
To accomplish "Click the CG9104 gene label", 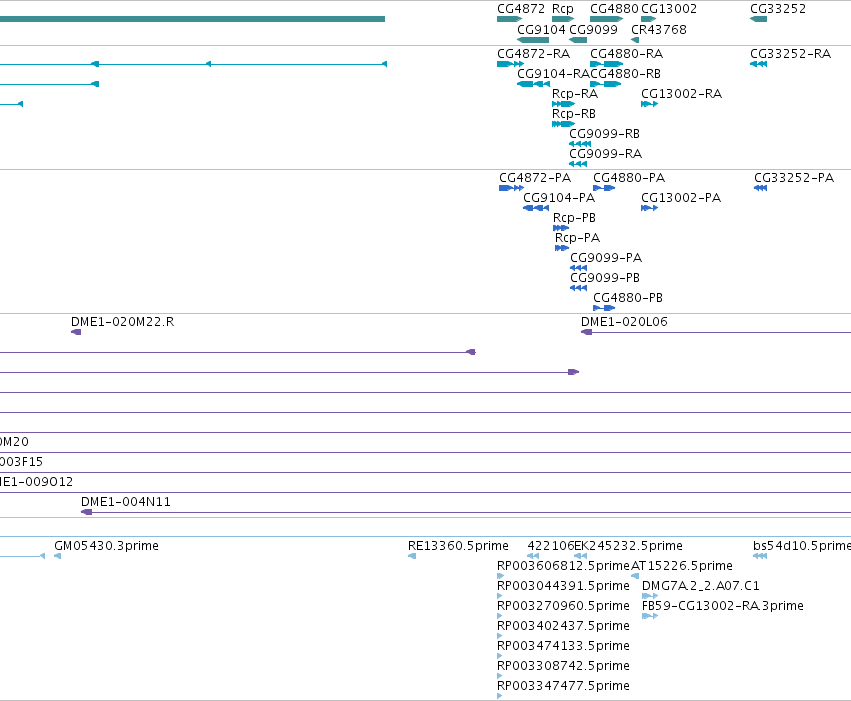I will tap(541, 29).
